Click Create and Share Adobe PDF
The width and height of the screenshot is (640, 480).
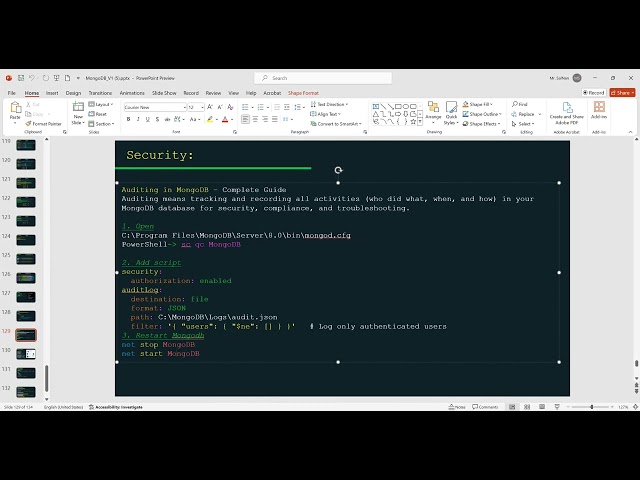pyautogui.click(x=567, y=113)
